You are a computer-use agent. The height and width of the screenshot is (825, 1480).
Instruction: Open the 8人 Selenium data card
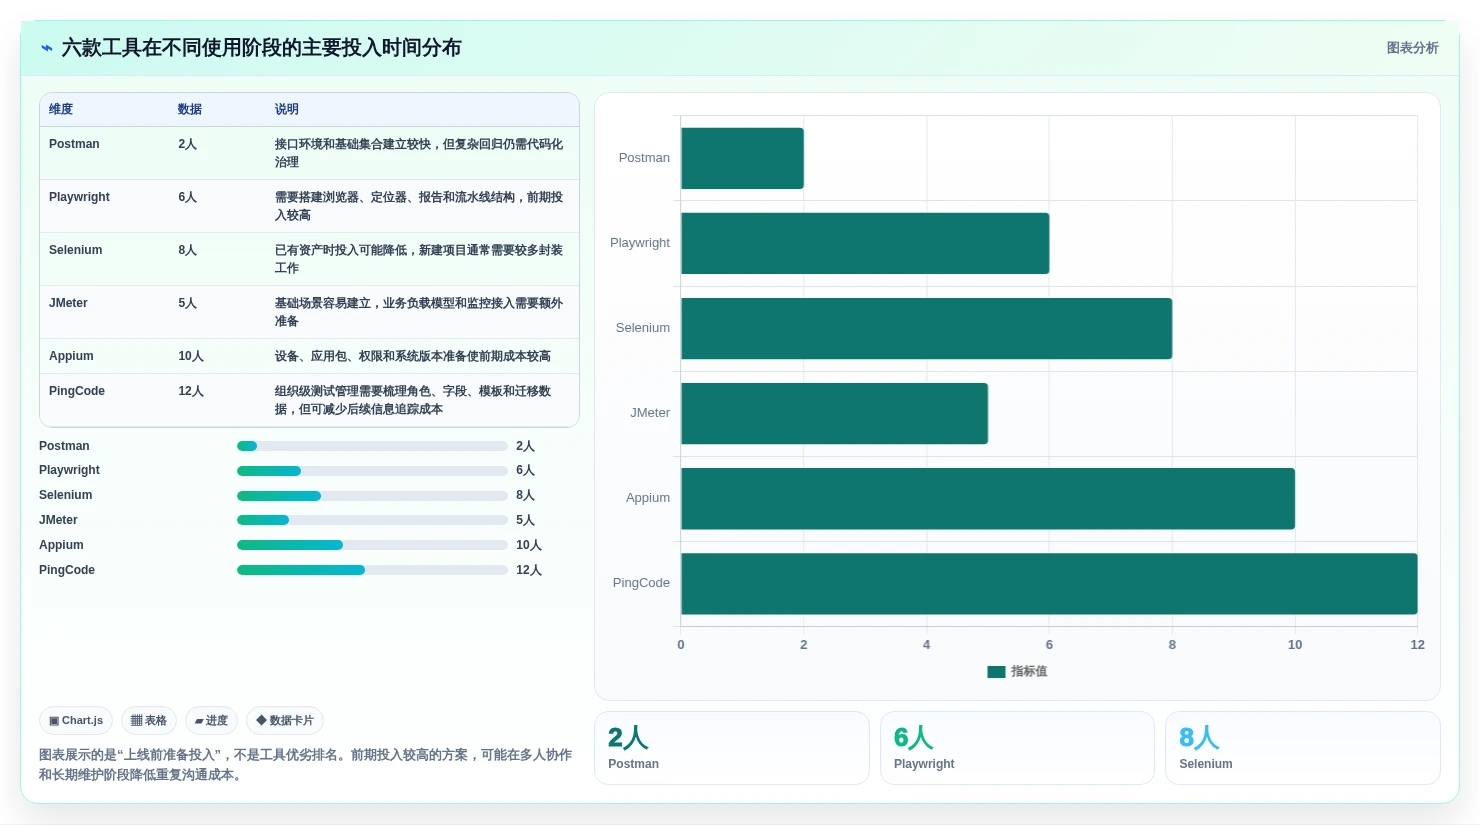(1302, 748)
